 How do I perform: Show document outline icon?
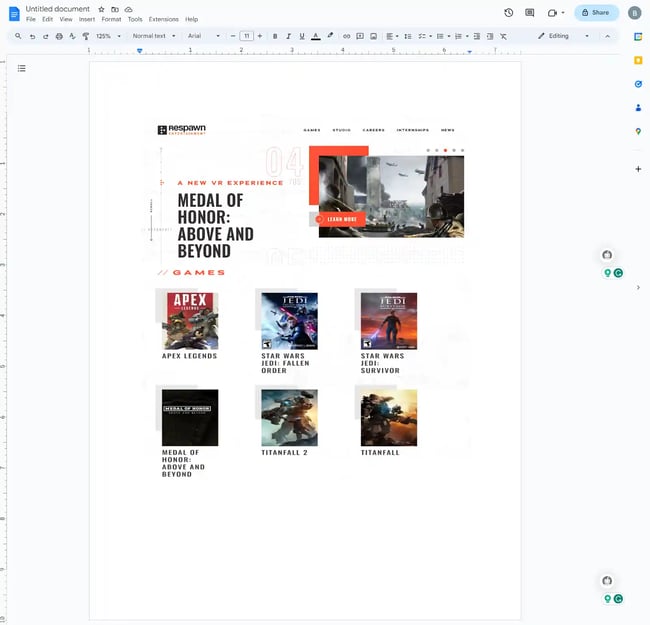tap(22, 68)
